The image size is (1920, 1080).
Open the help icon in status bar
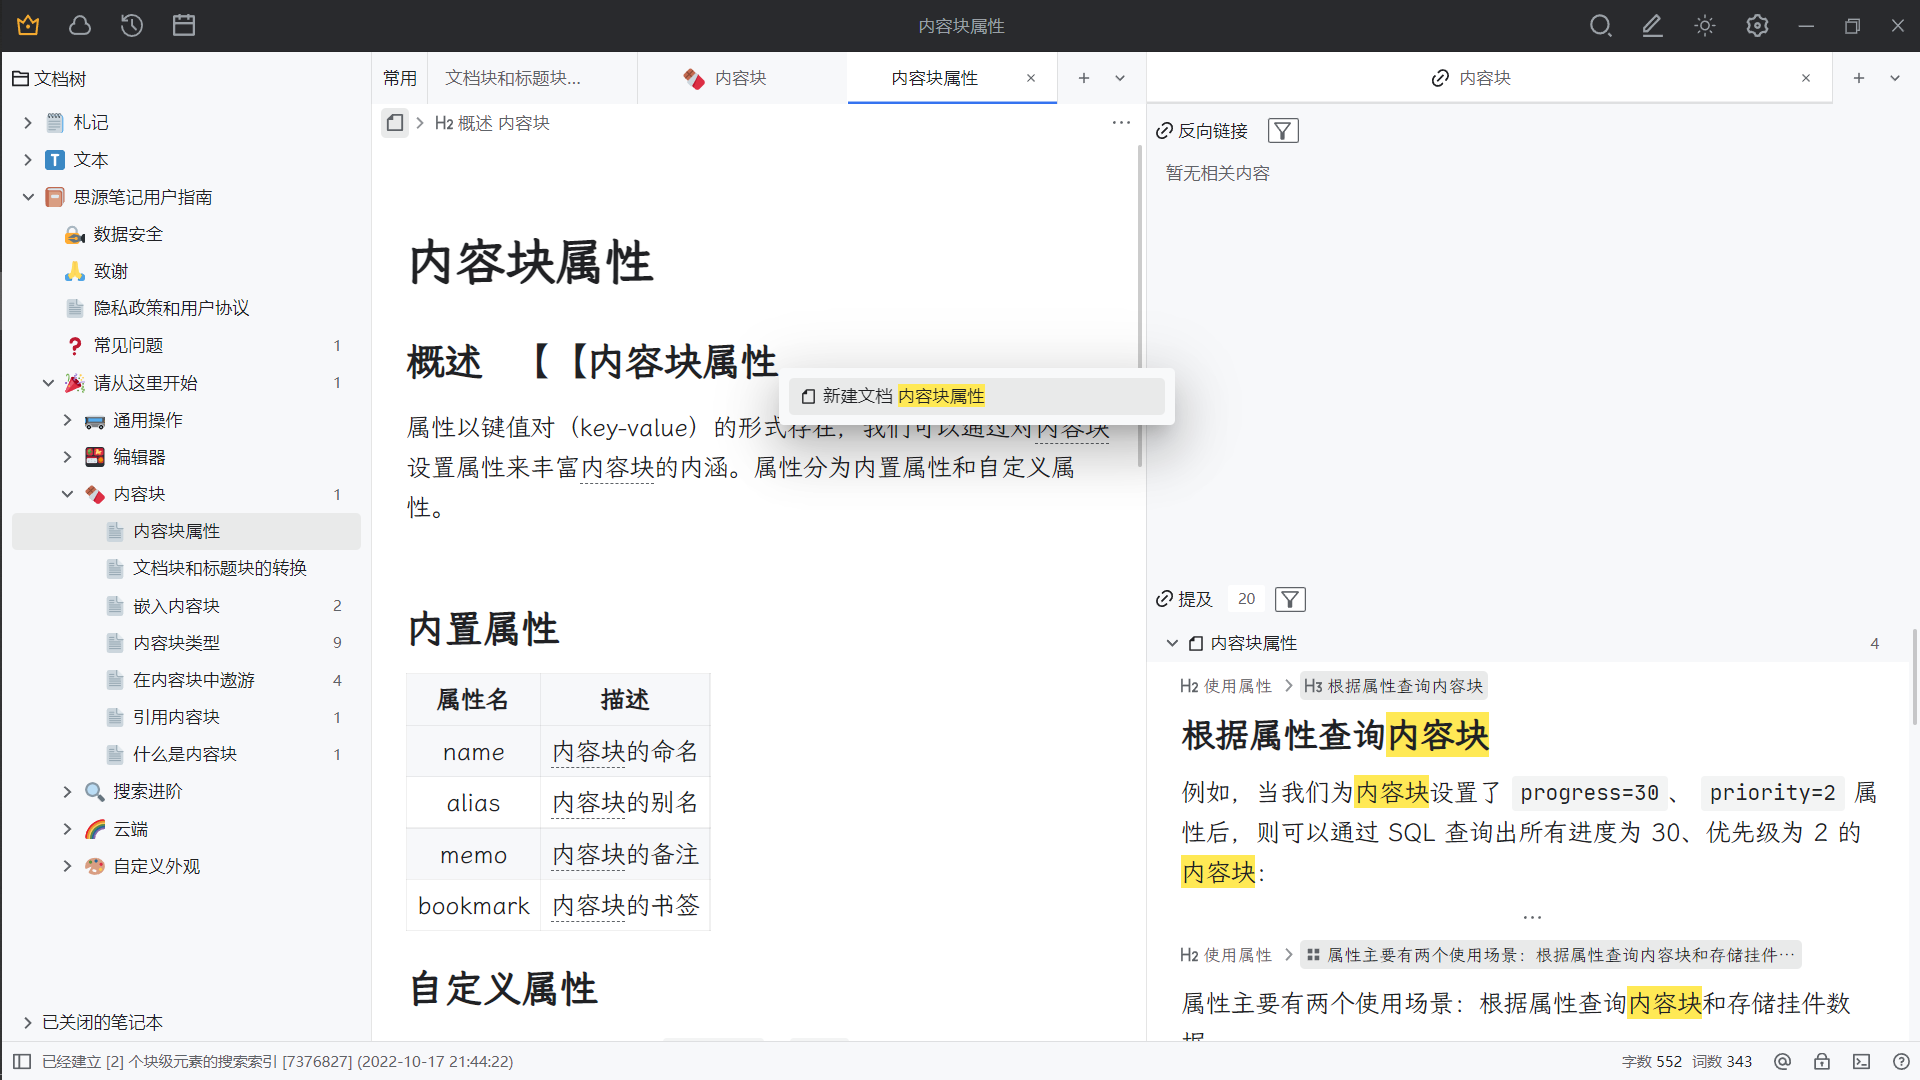click(1901, 1061)
